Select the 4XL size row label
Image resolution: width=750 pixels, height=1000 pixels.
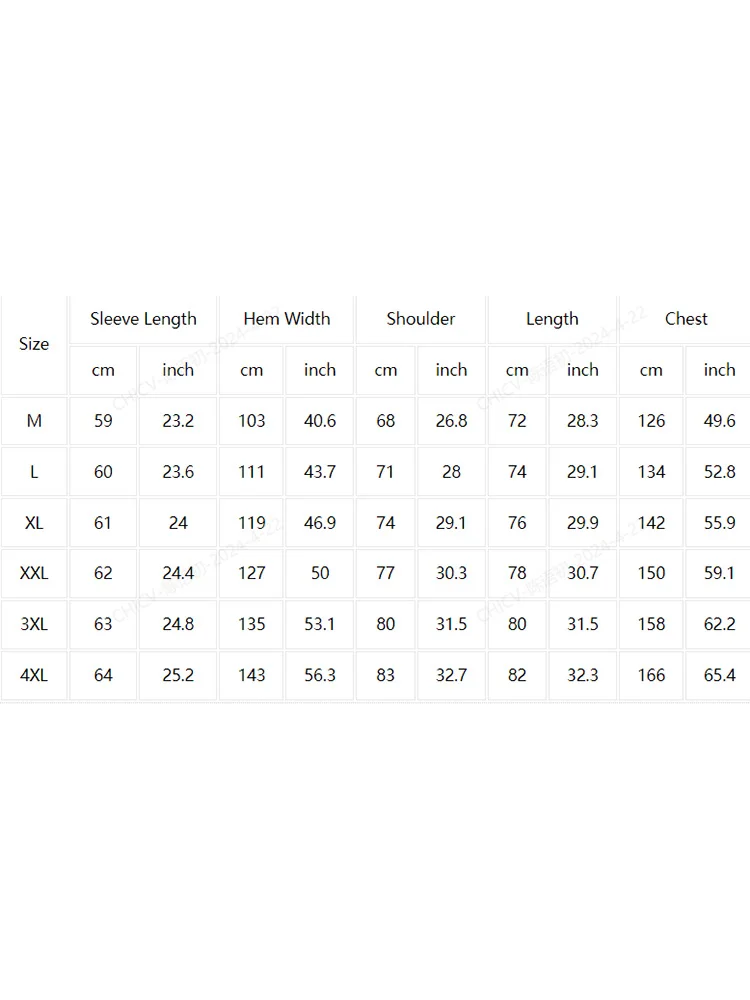coord(34,675)
